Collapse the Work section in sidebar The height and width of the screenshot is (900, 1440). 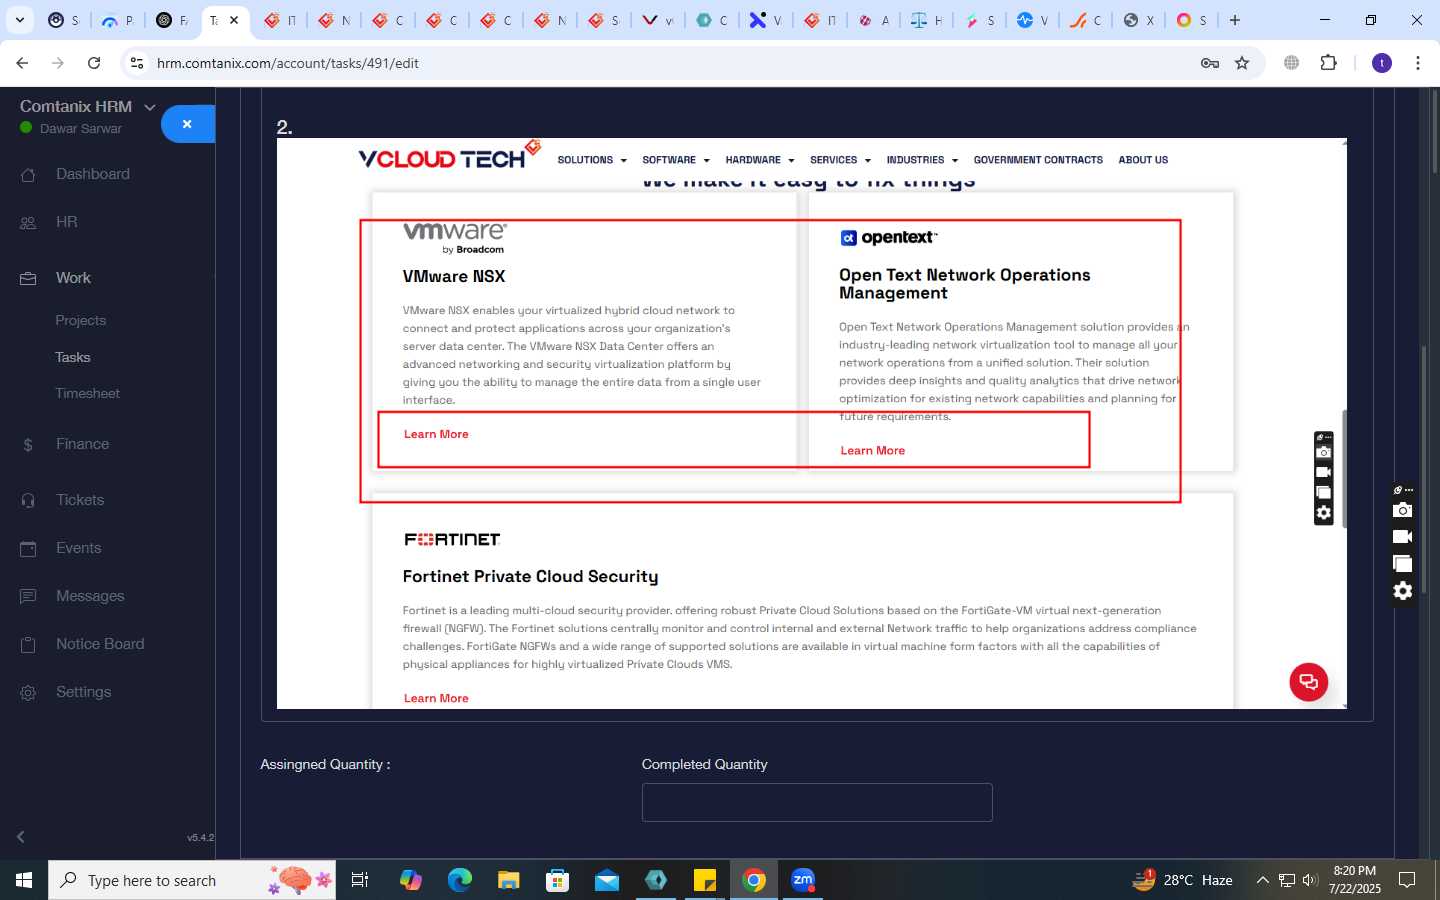(x=73, y=278)
